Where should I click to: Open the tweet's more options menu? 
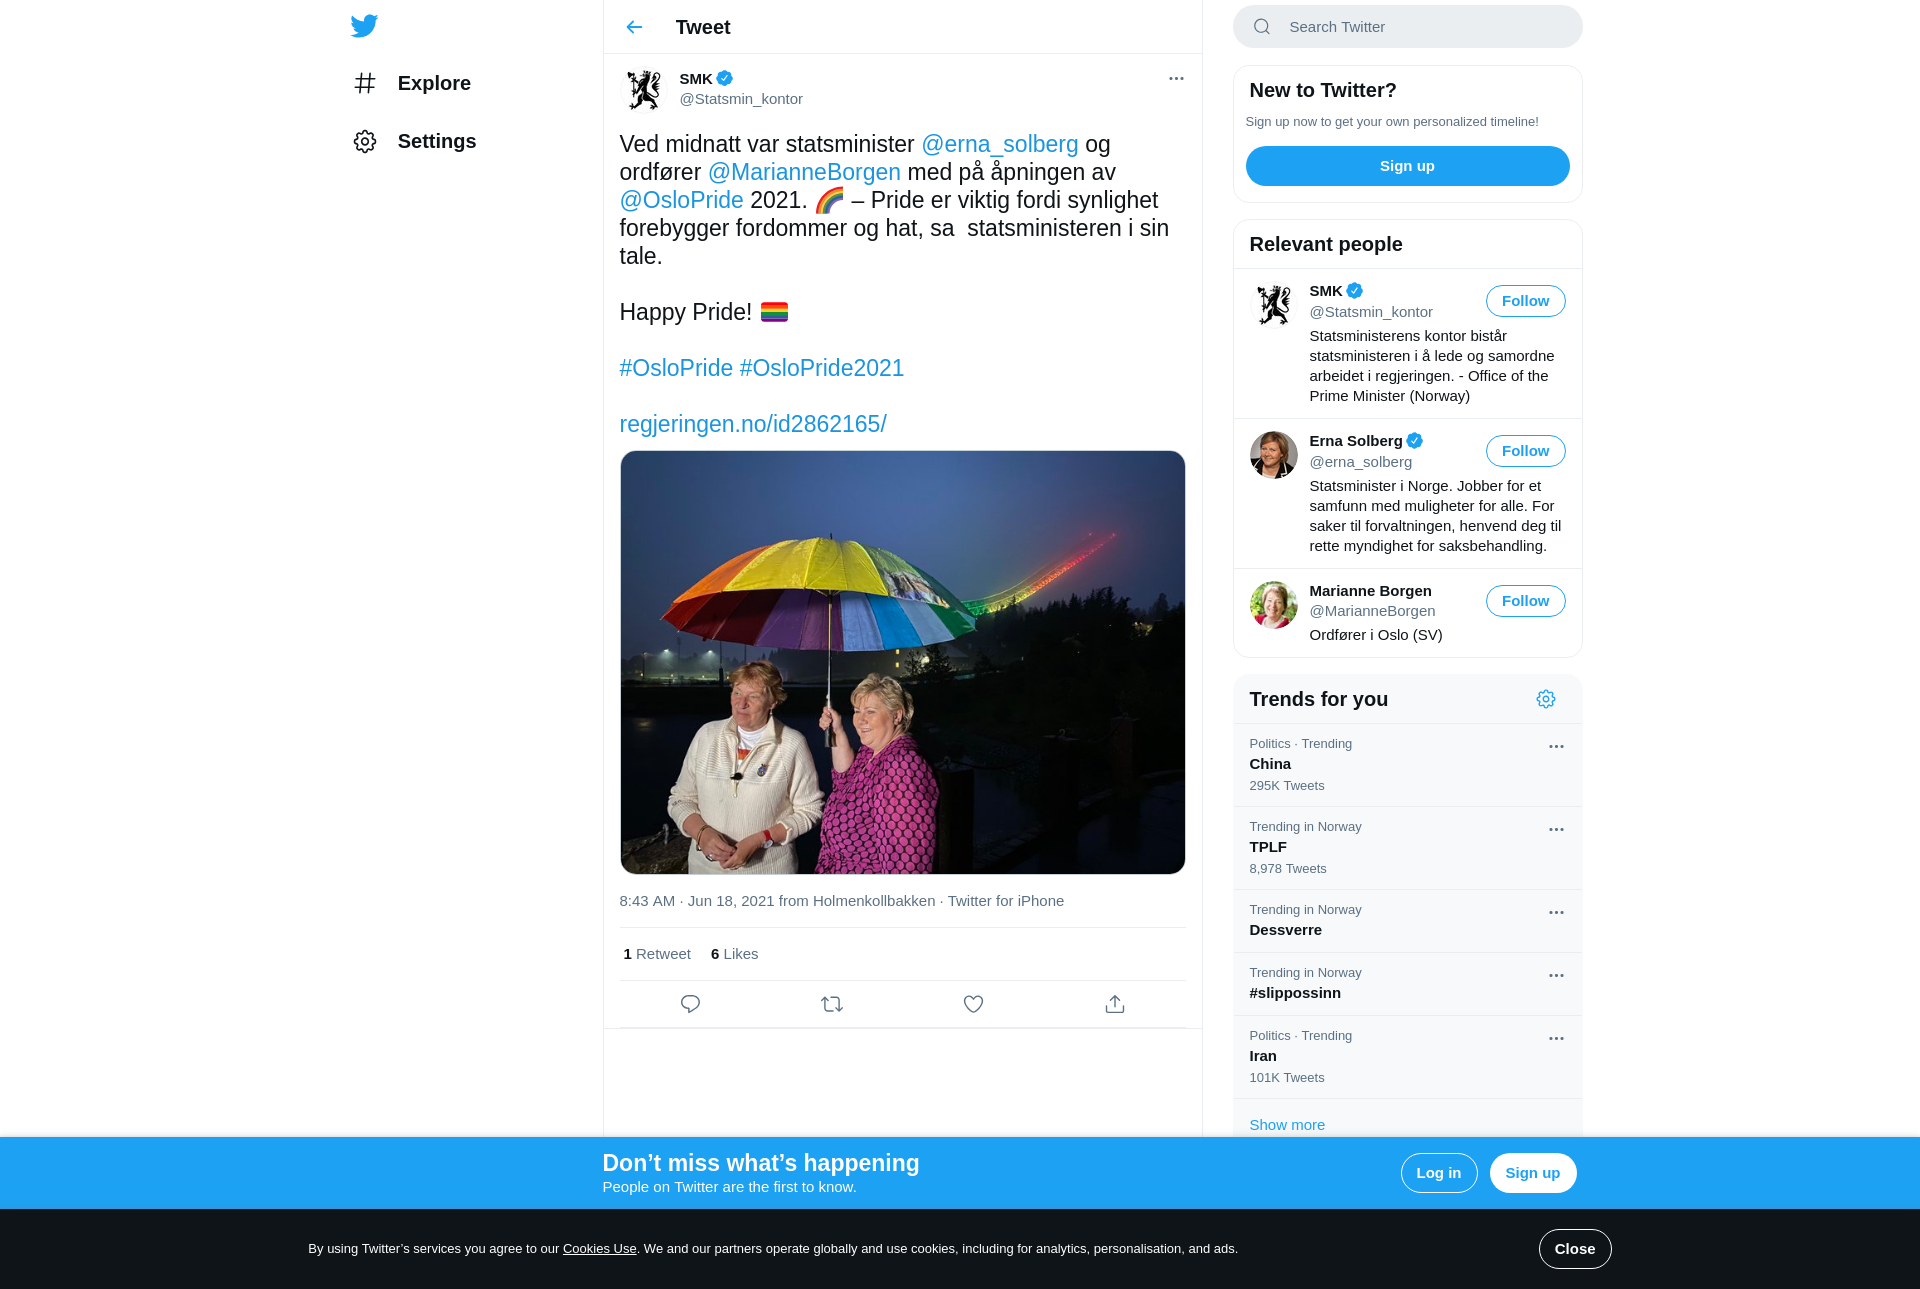coord(1176,78)
